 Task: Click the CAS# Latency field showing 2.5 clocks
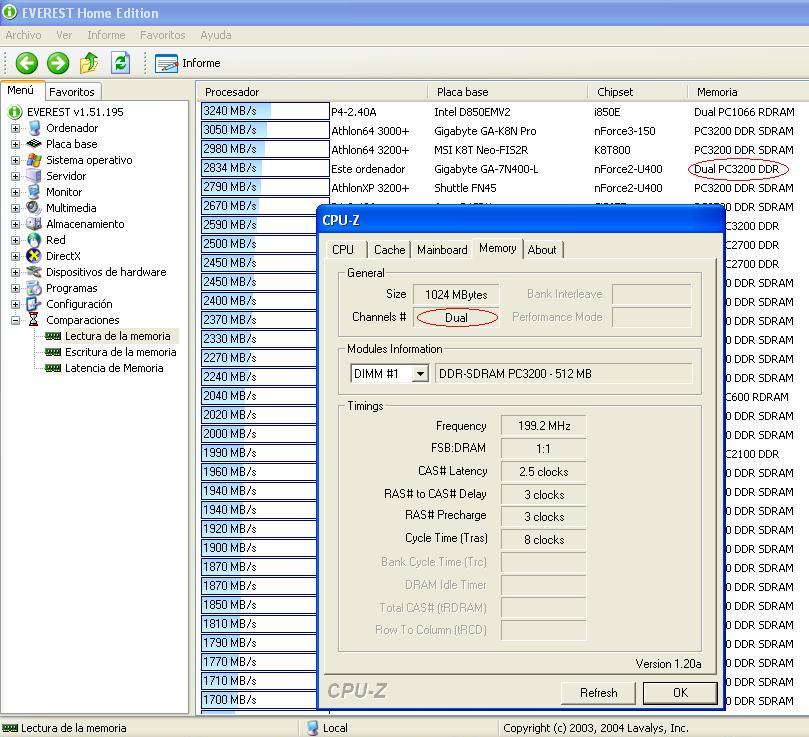pyautogui.click(x=543, y=471)
